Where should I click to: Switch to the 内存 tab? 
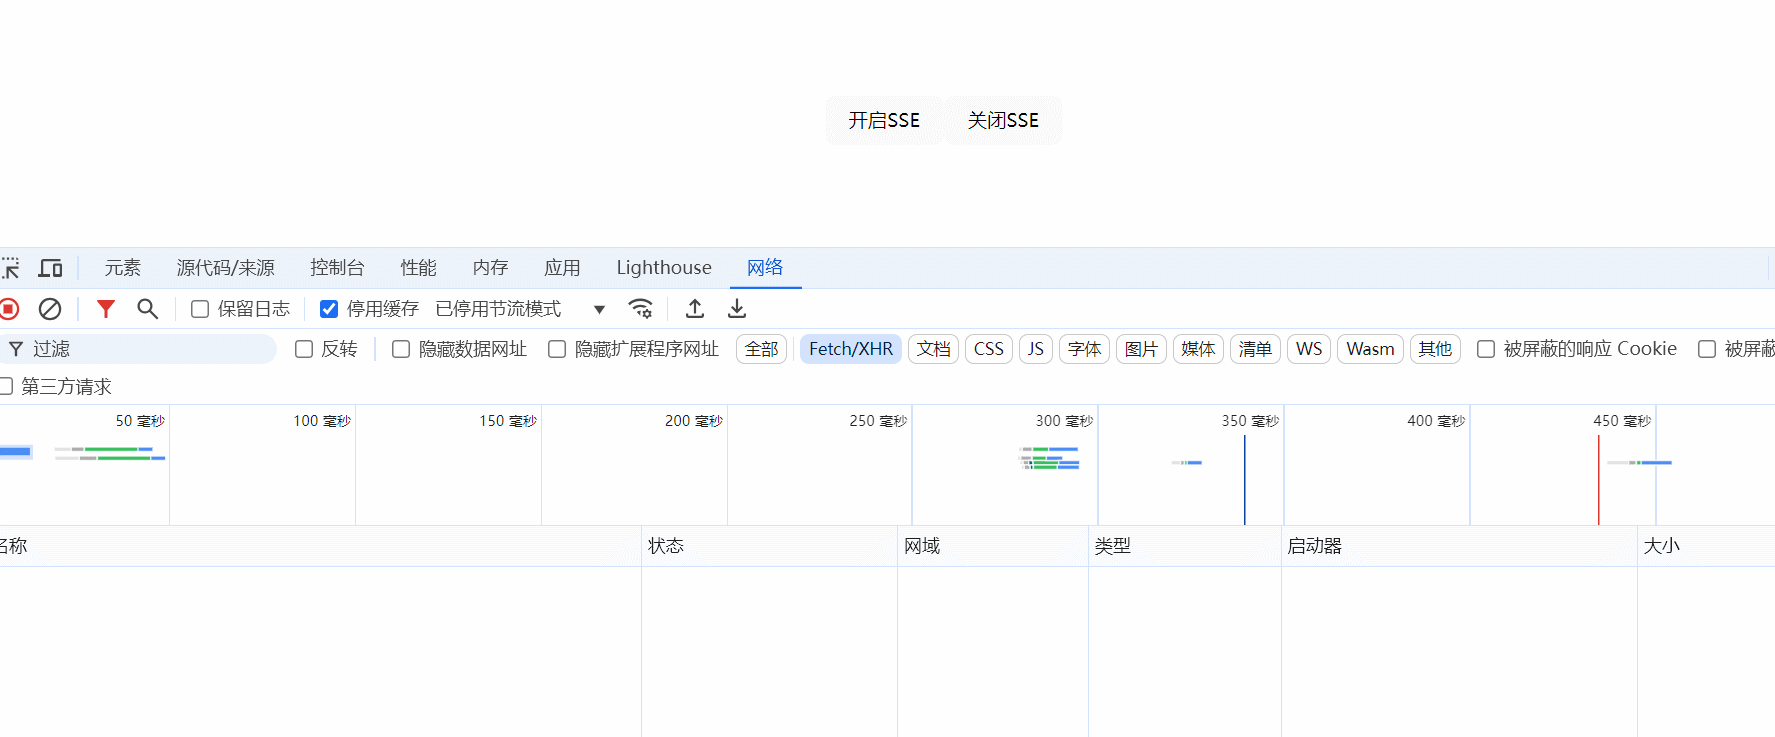click(491, 268)
